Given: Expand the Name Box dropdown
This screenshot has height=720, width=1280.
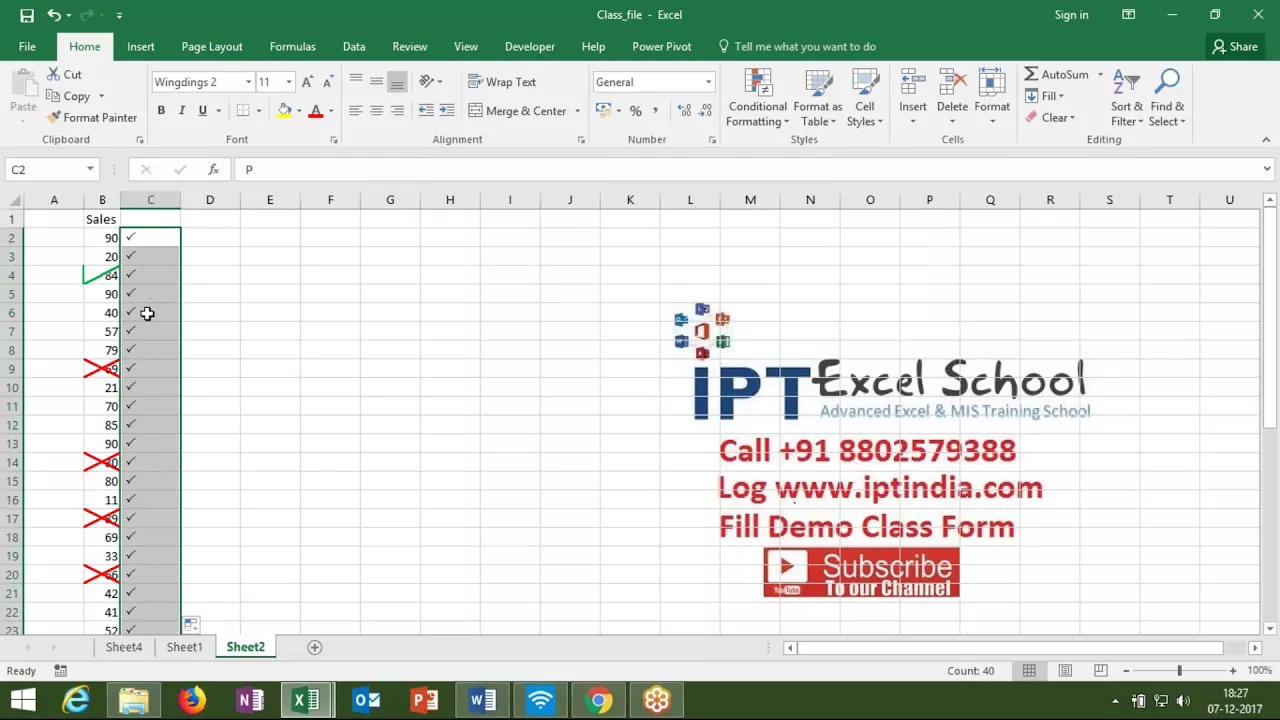Looking at the screenshot, I should [x=90, y=170].
